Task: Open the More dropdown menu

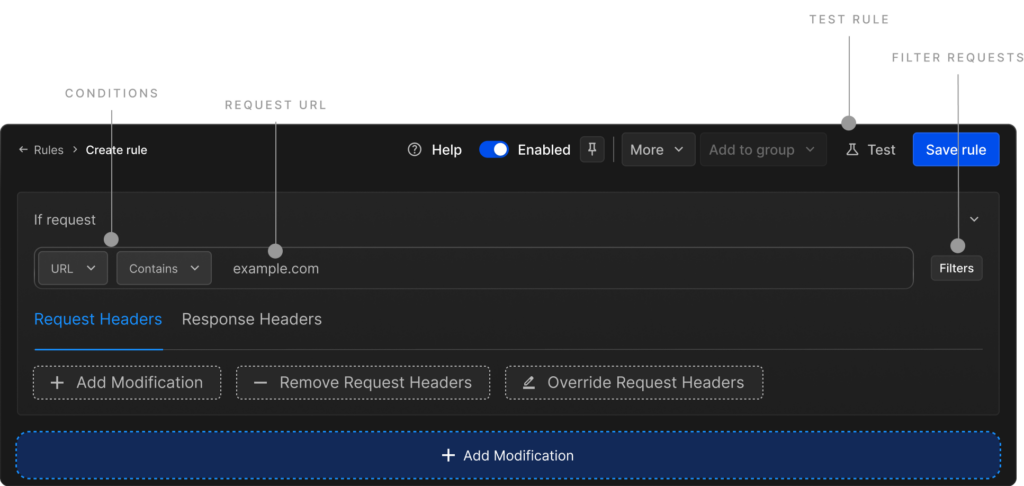Action: [658, 150]
